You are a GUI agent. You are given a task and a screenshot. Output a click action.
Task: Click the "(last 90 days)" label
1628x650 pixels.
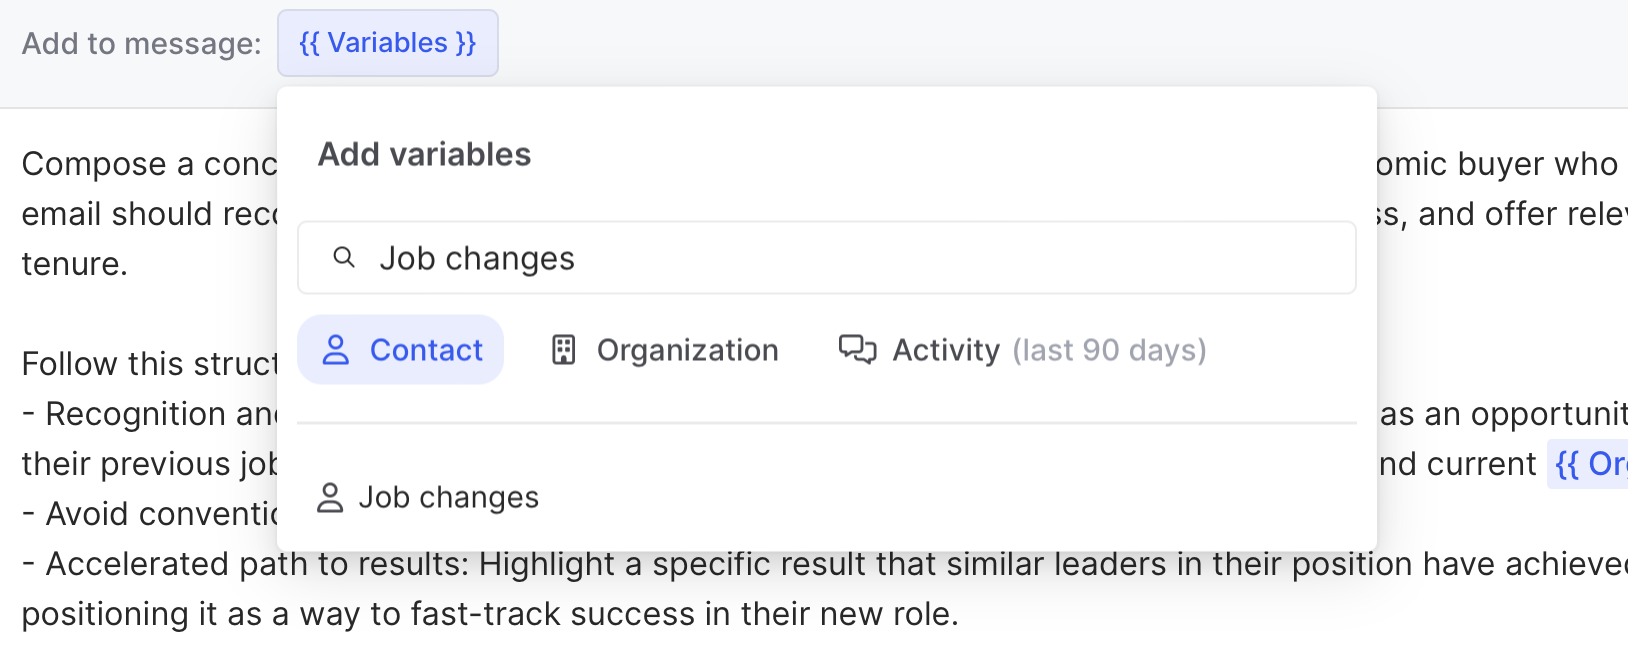(x=1109, y=350)
